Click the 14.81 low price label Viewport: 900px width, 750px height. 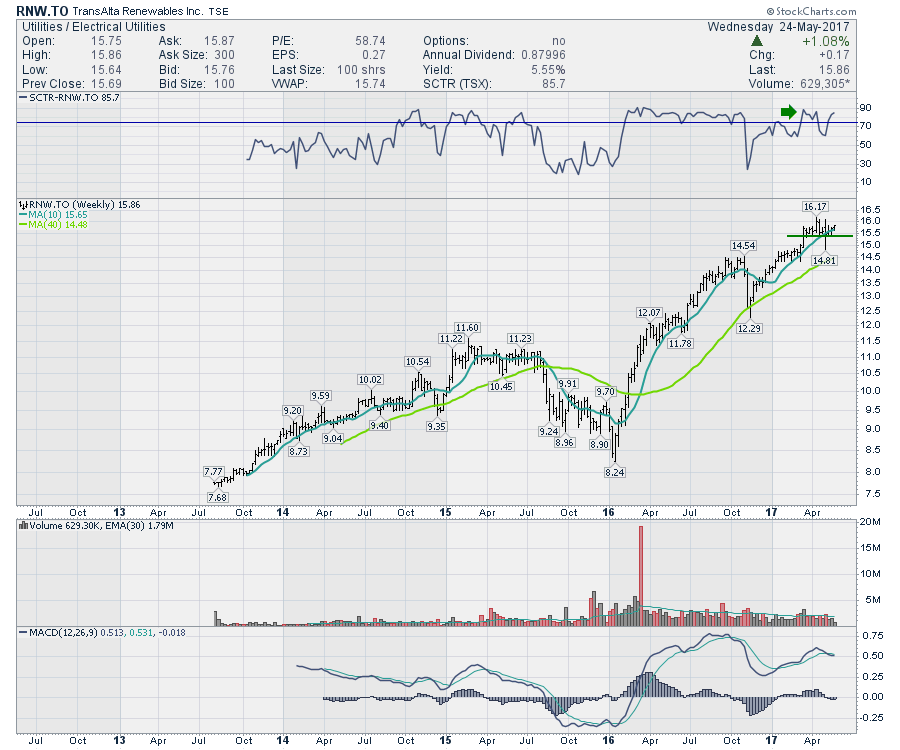pyautogui.click(x=824, y=261)
